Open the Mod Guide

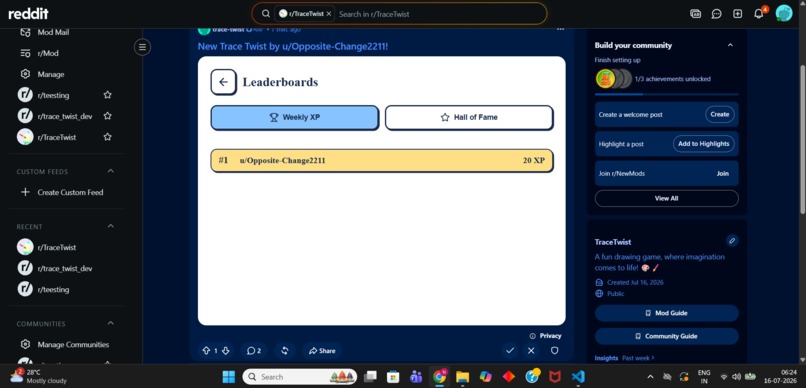click(x=667, y=313)
